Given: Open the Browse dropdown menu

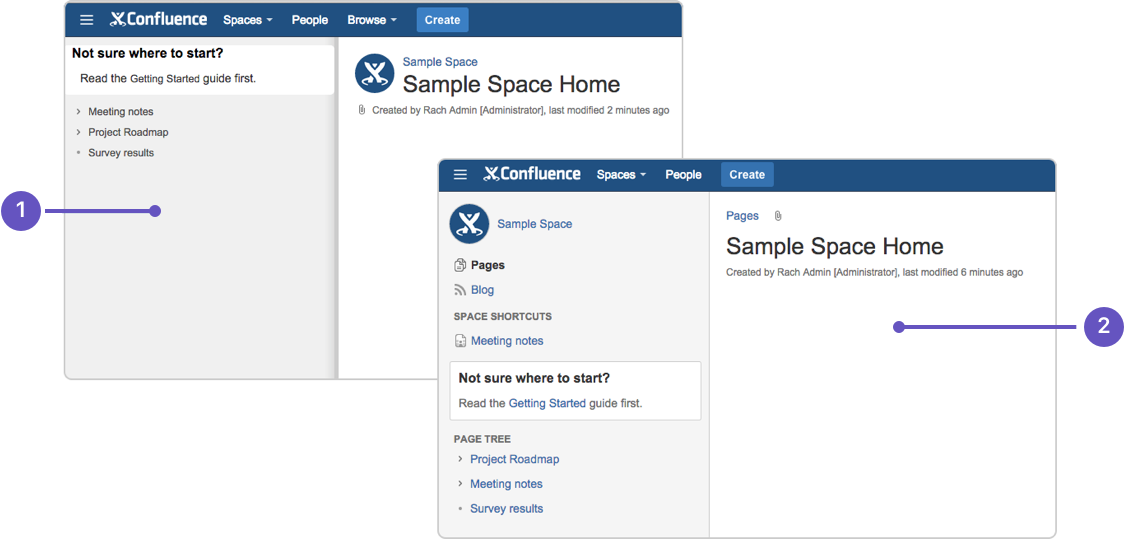Looking at the screenshot, I should (x=371, y=20).
